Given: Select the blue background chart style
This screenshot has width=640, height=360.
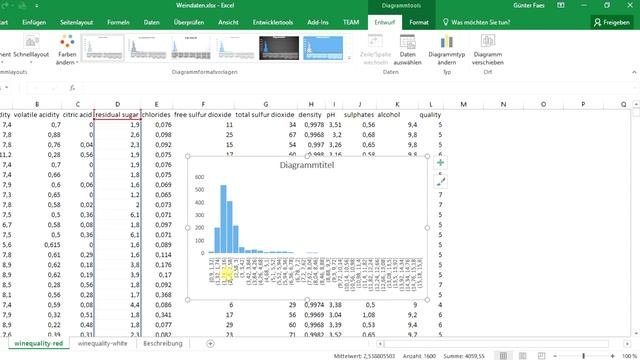Looking at the screenshot, I should [x=323, y=48].
